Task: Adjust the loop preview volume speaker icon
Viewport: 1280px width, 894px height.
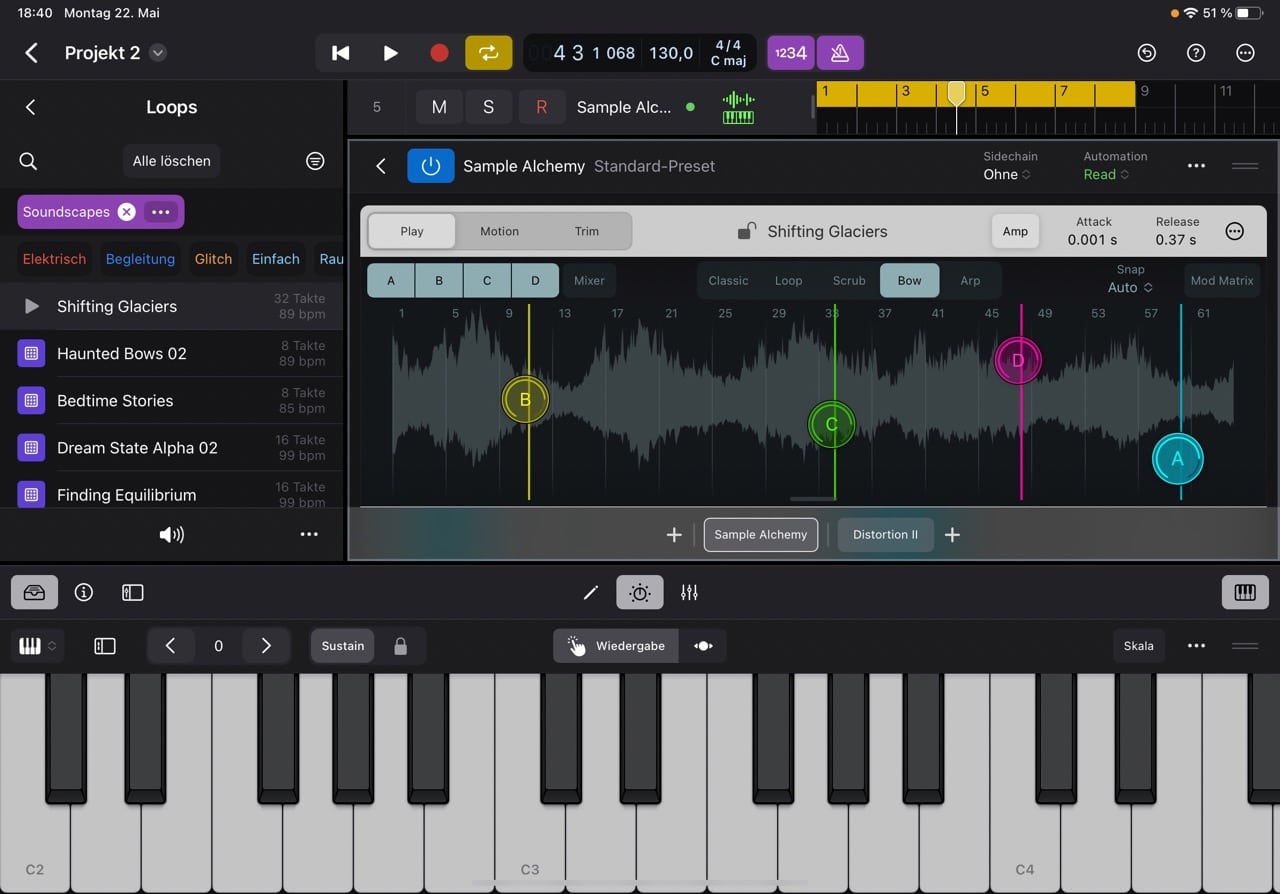Action: coord(172,535)
